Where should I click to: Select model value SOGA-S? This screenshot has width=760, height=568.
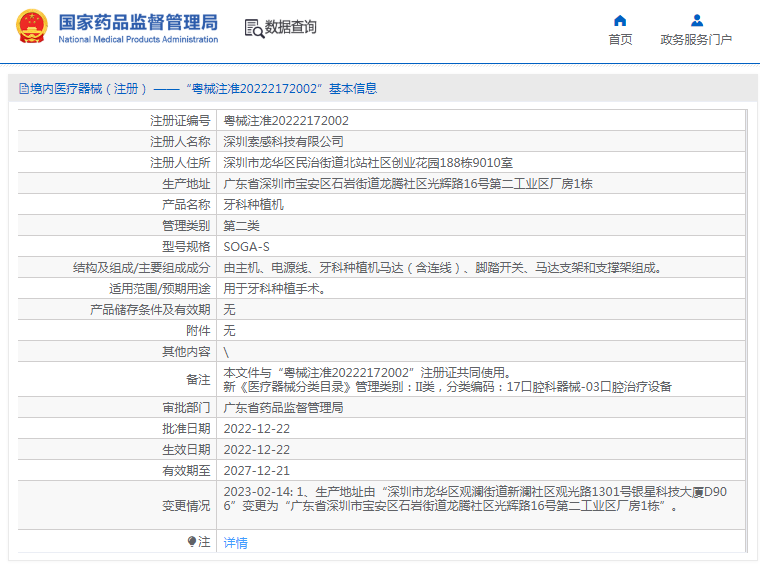click(246, 247)
